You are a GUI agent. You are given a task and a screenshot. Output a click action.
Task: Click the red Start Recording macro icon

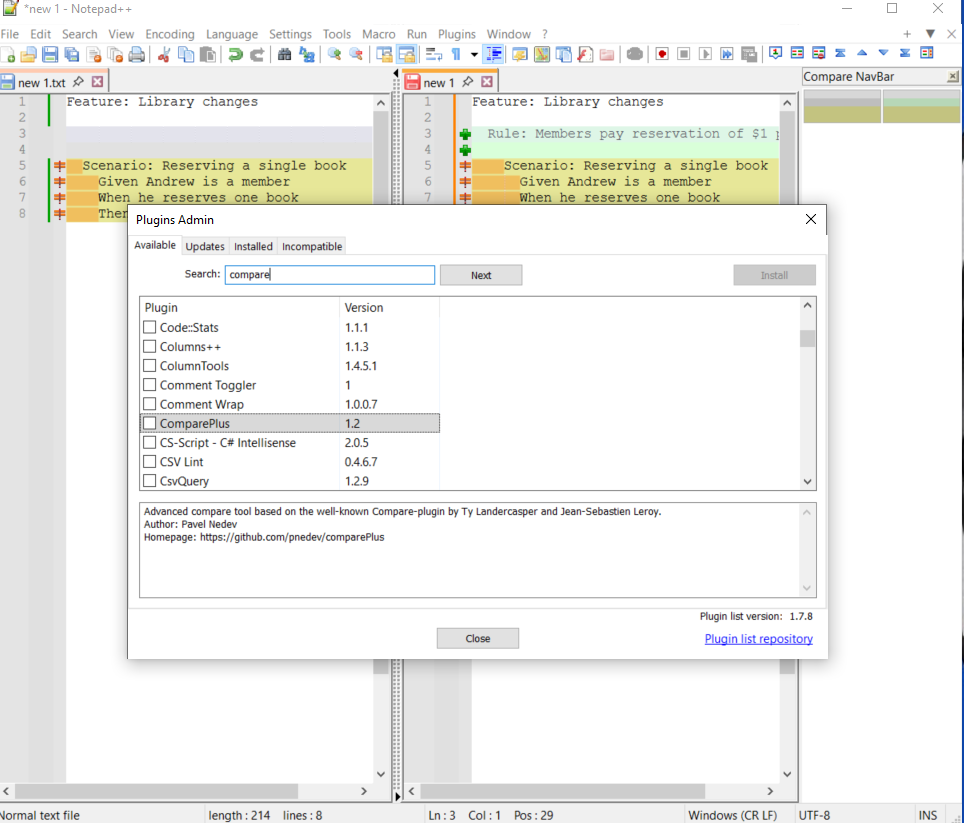[662, 54]
